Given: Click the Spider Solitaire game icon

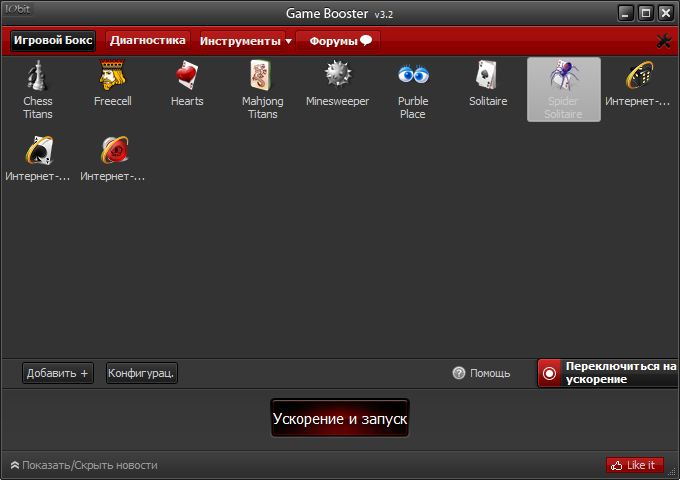Looking at the screenshot, I should [563, 76].
